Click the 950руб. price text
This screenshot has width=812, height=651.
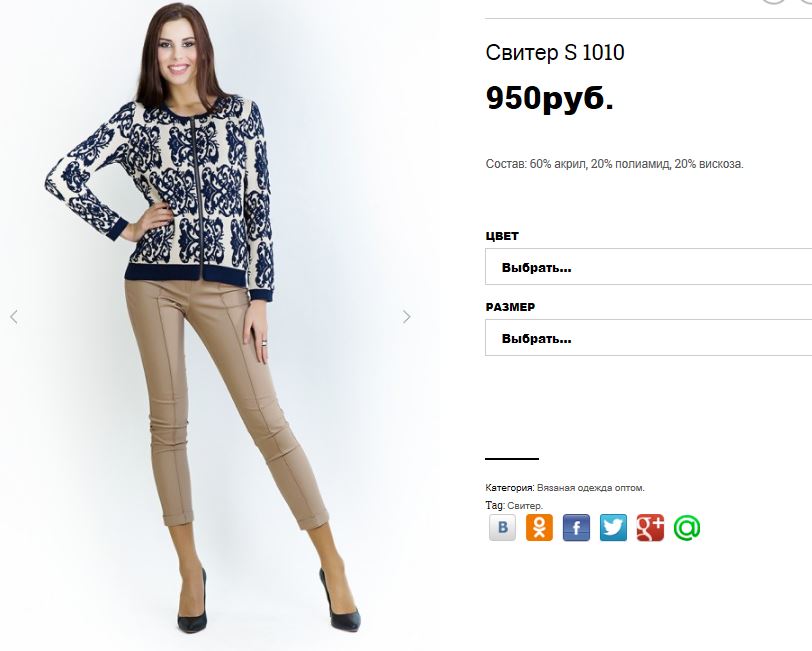(x=550, y=97)
